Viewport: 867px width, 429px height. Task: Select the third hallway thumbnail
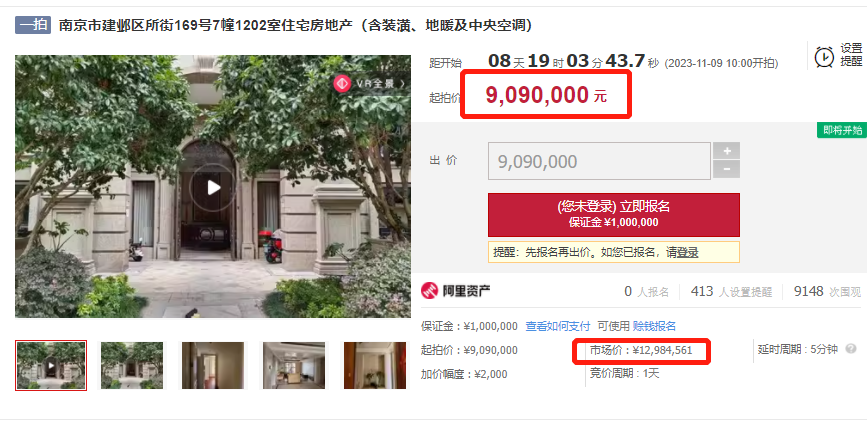(x=213, y=365)
